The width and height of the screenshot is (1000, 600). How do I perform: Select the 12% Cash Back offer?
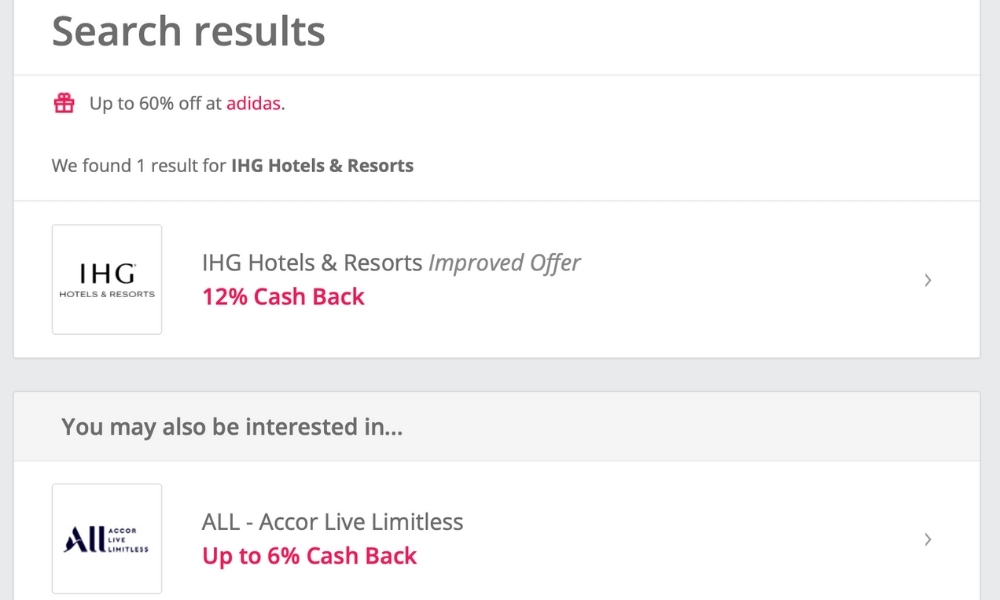coord(283,297)
